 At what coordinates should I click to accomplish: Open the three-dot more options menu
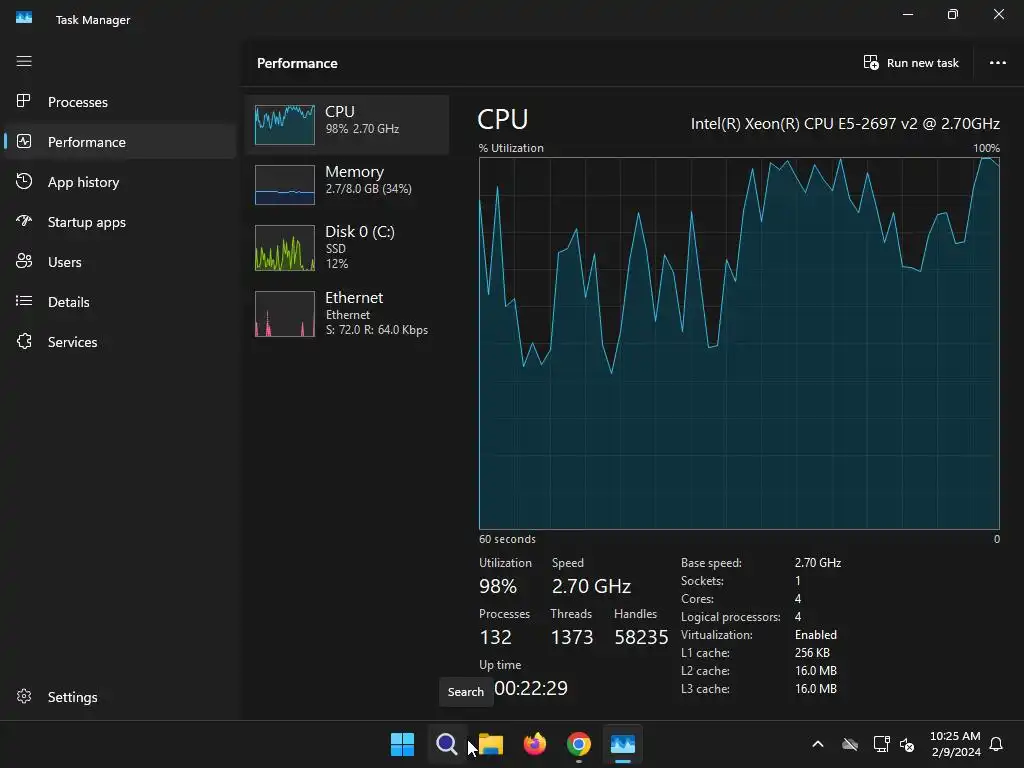997,63
